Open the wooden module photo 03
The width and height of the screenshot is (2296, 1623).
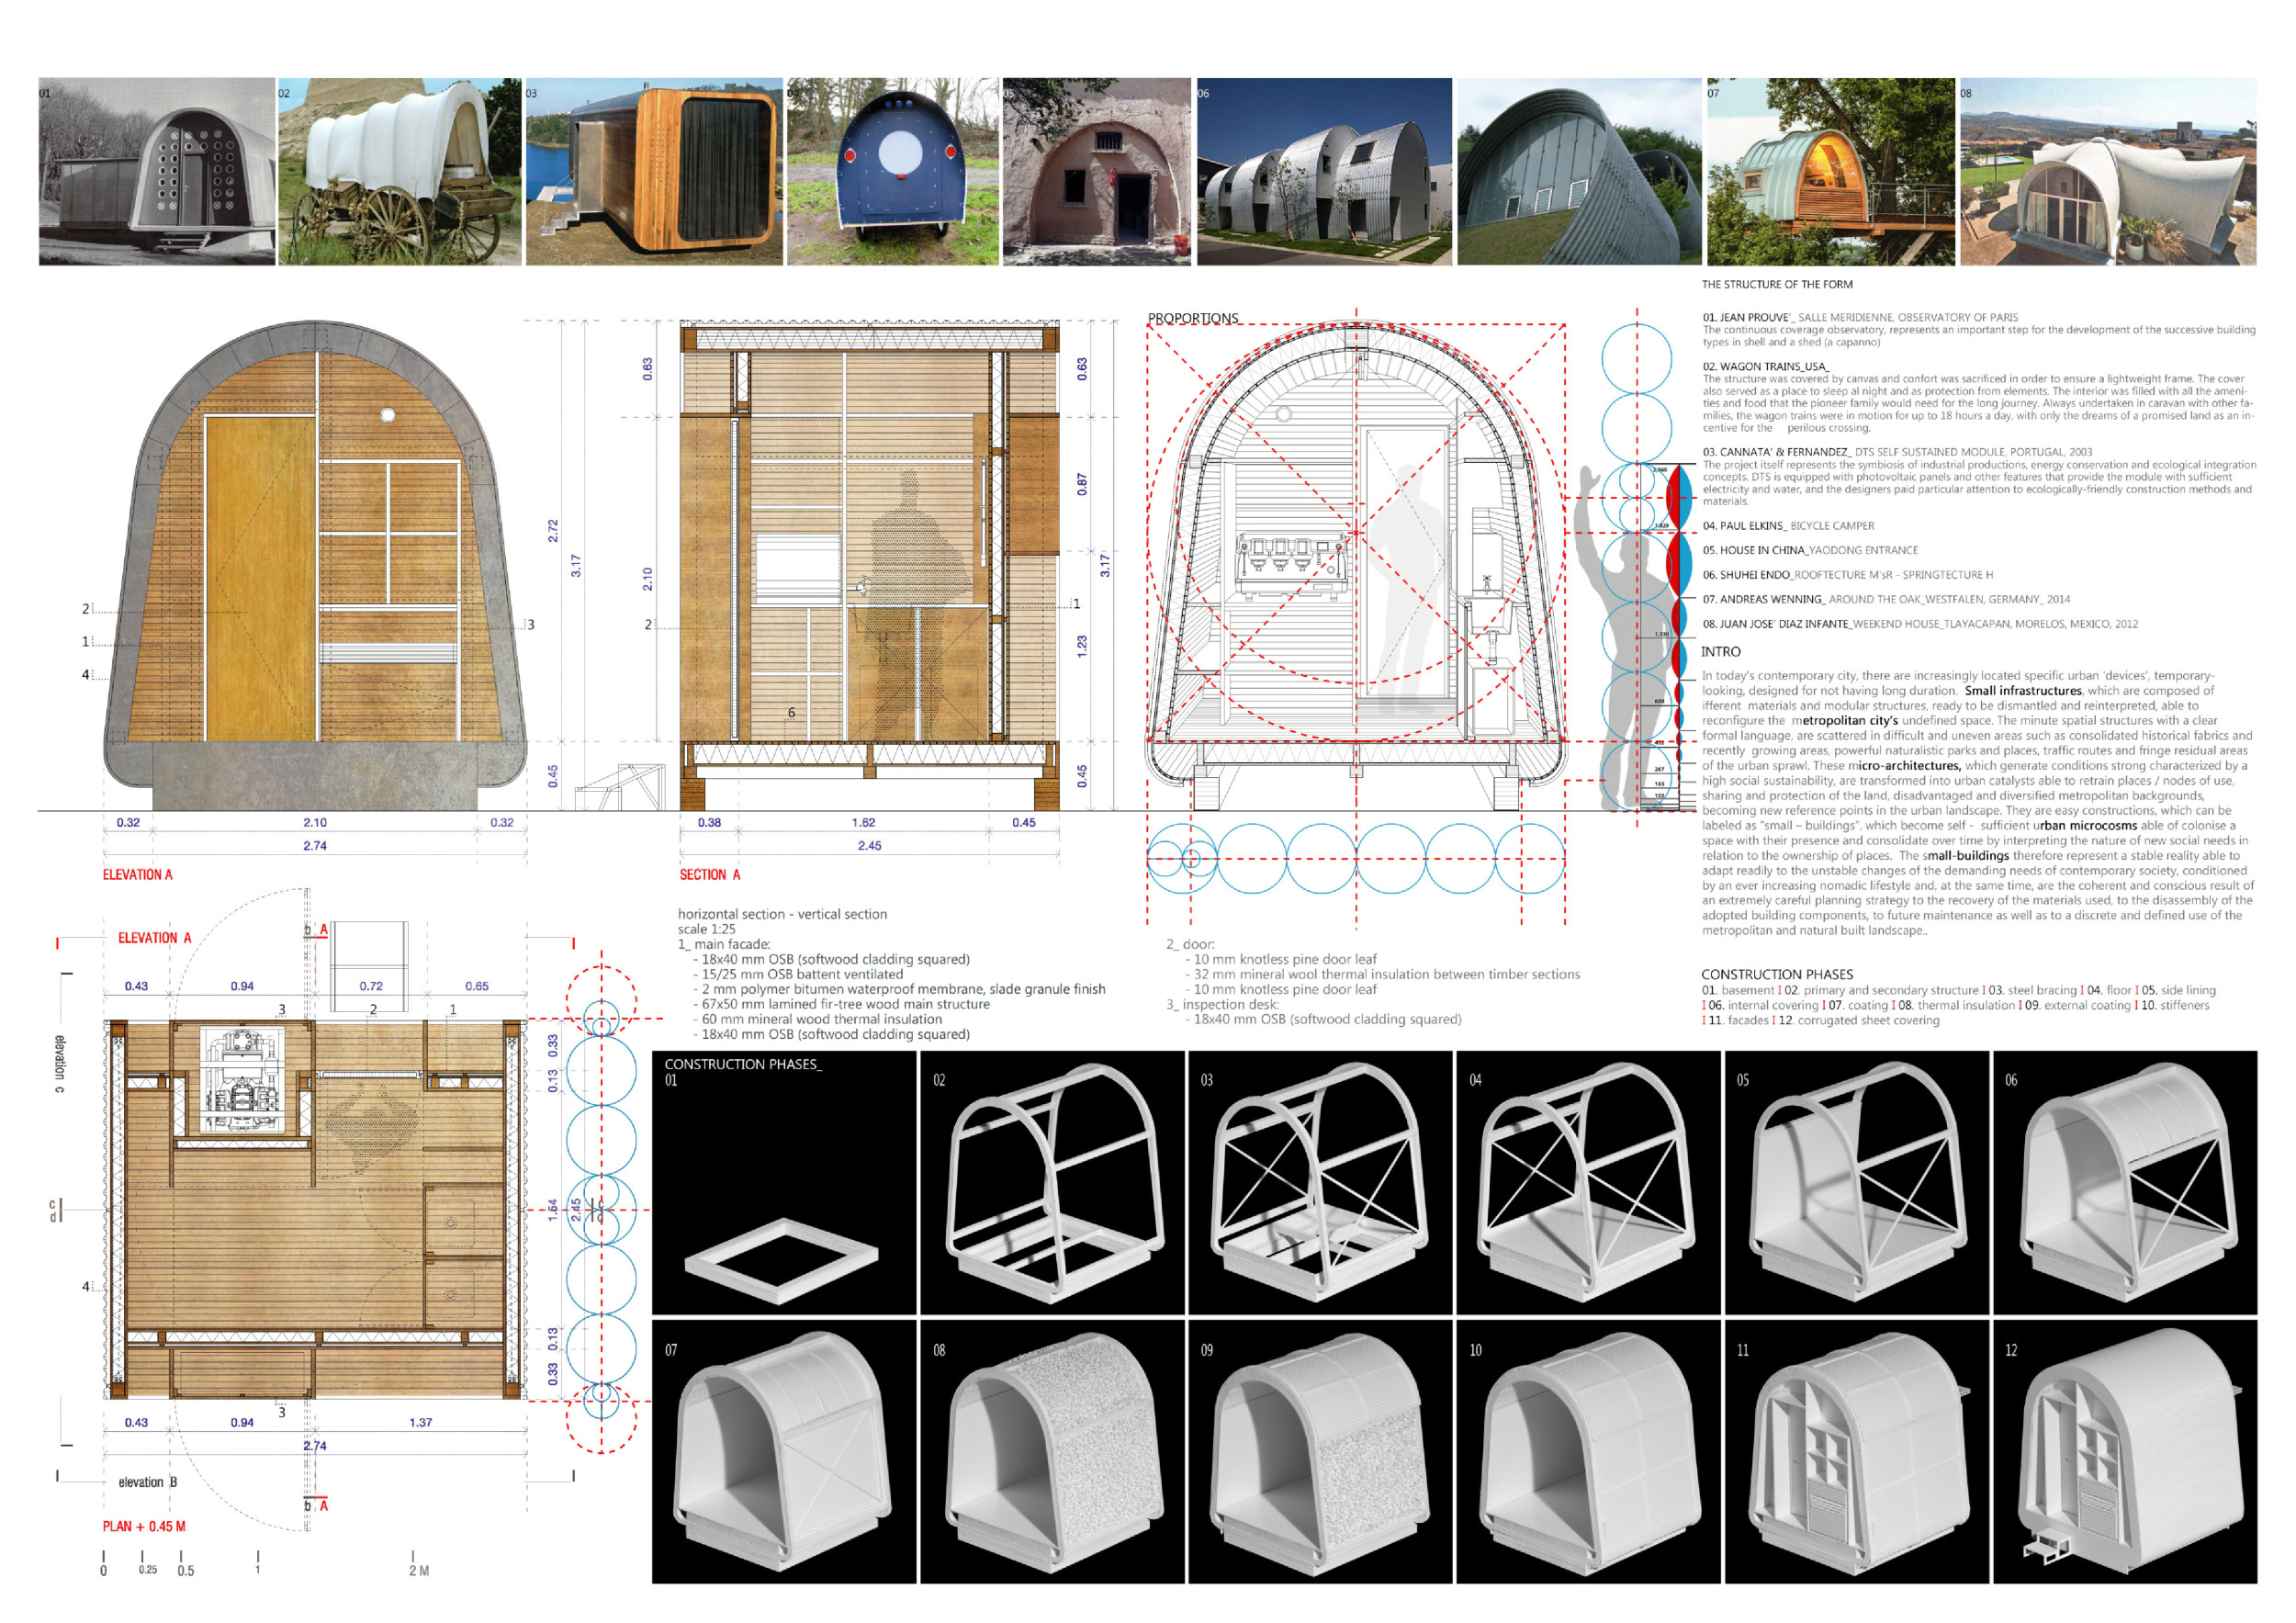coord(654,172)
